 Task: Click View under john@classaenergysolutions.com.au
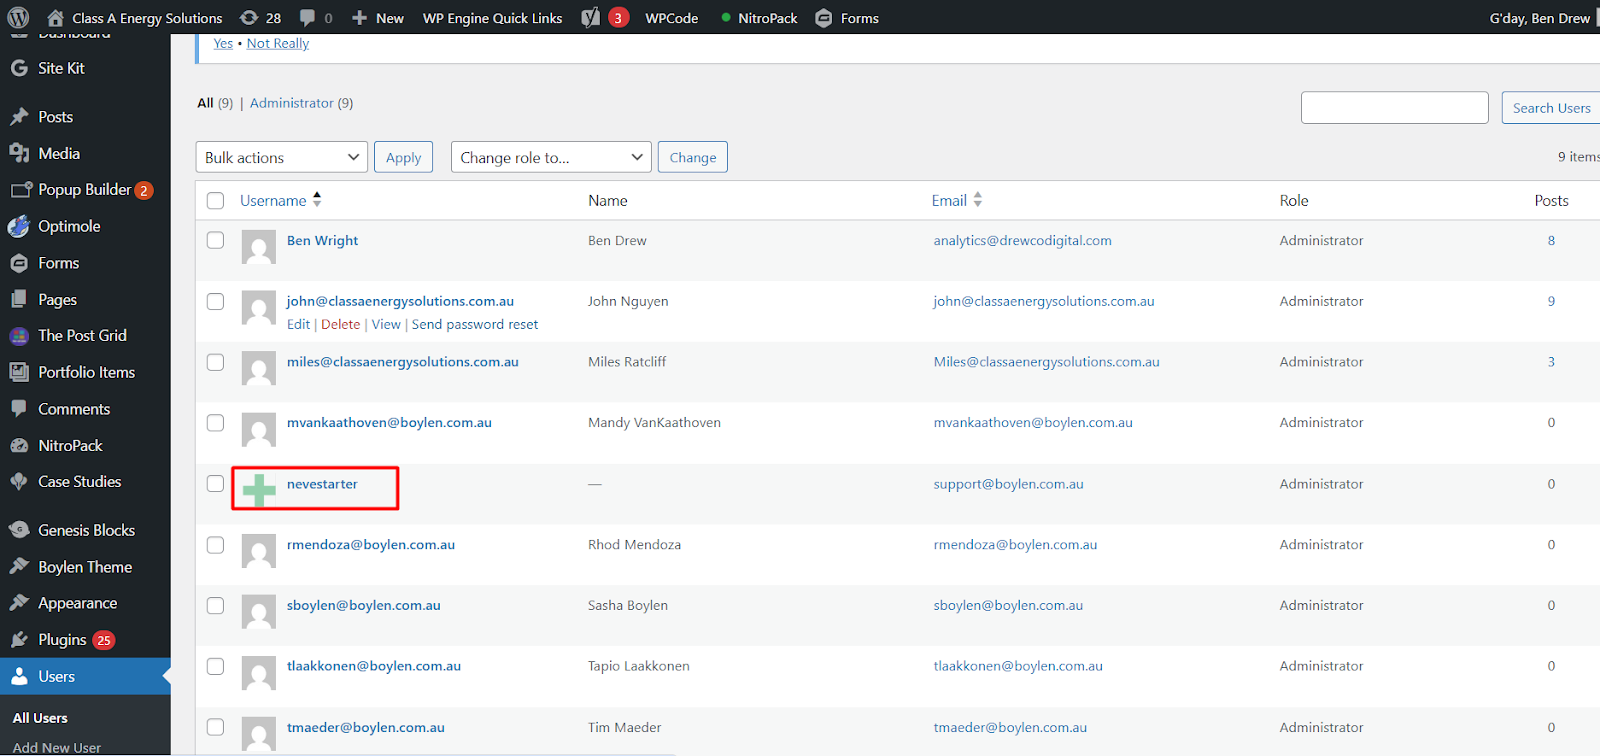click(386, 324)
